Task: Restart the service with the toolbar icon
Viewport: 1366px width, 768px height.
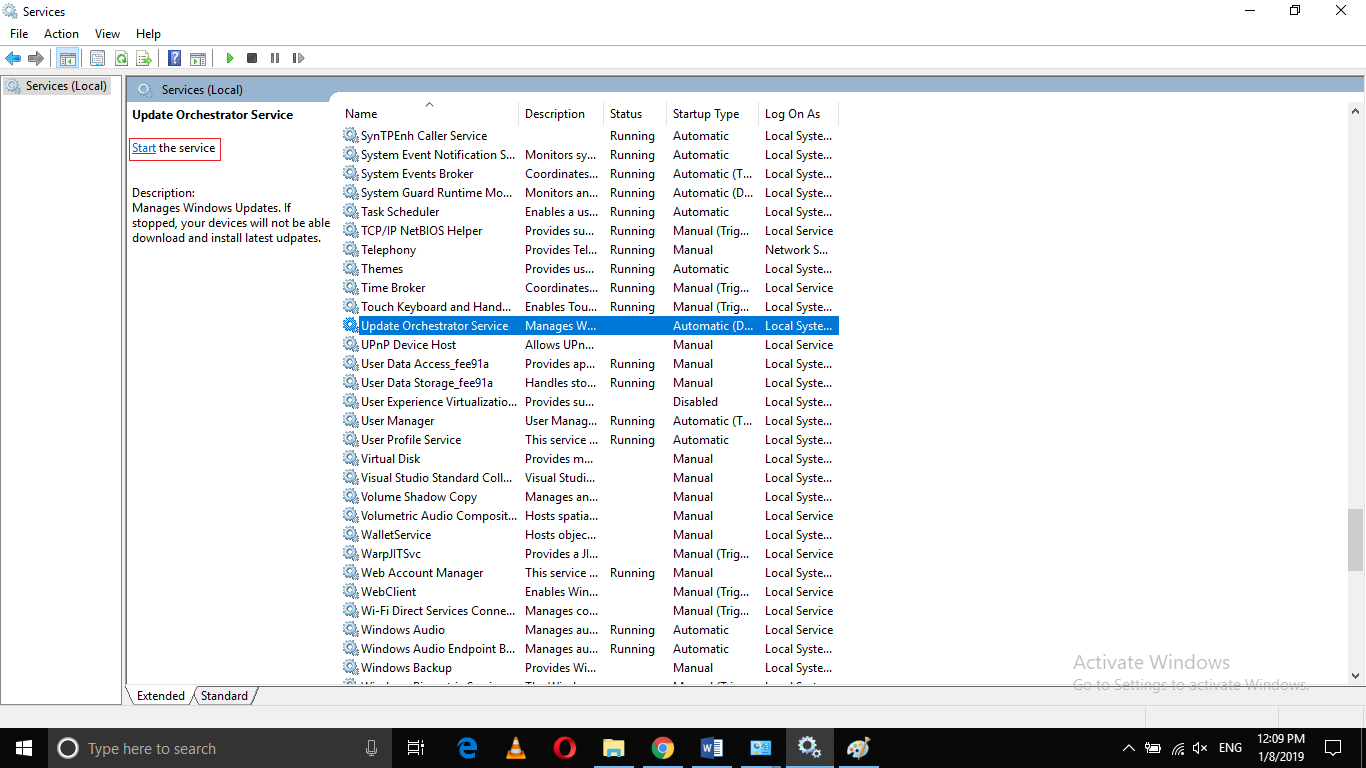Action: click(298, 58)
